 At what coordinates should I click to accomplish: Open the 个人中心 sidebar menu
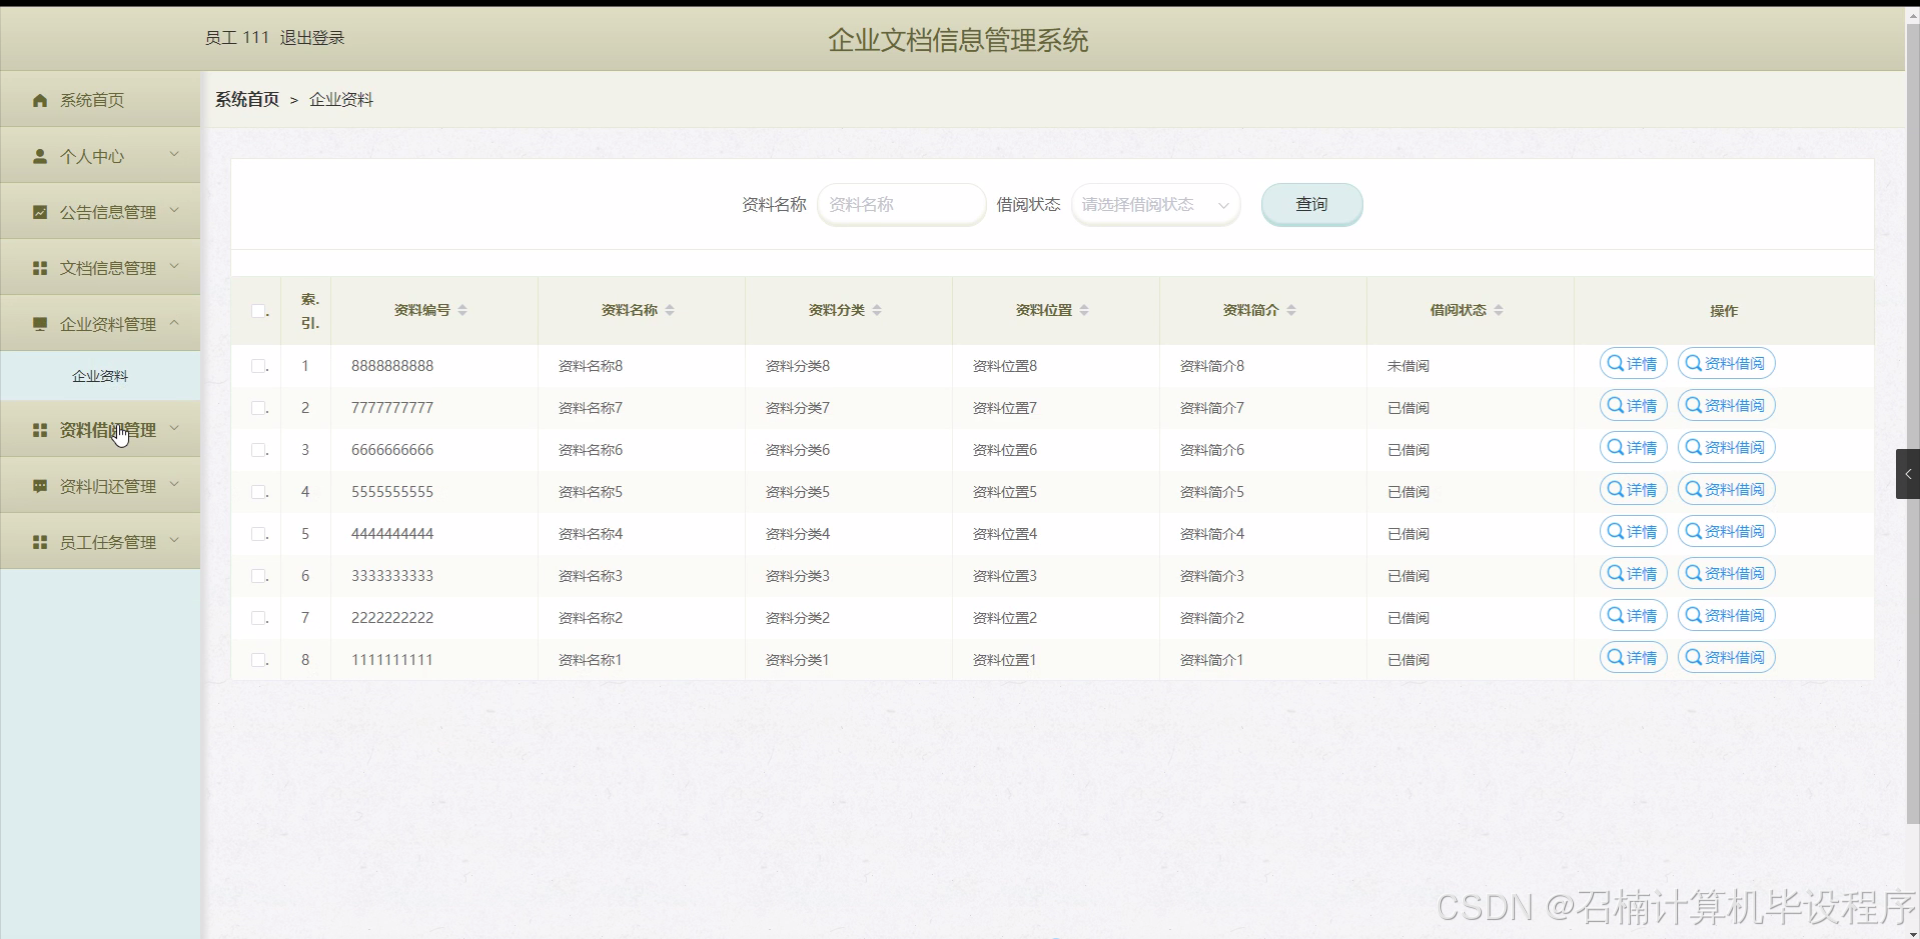[100, 155]
